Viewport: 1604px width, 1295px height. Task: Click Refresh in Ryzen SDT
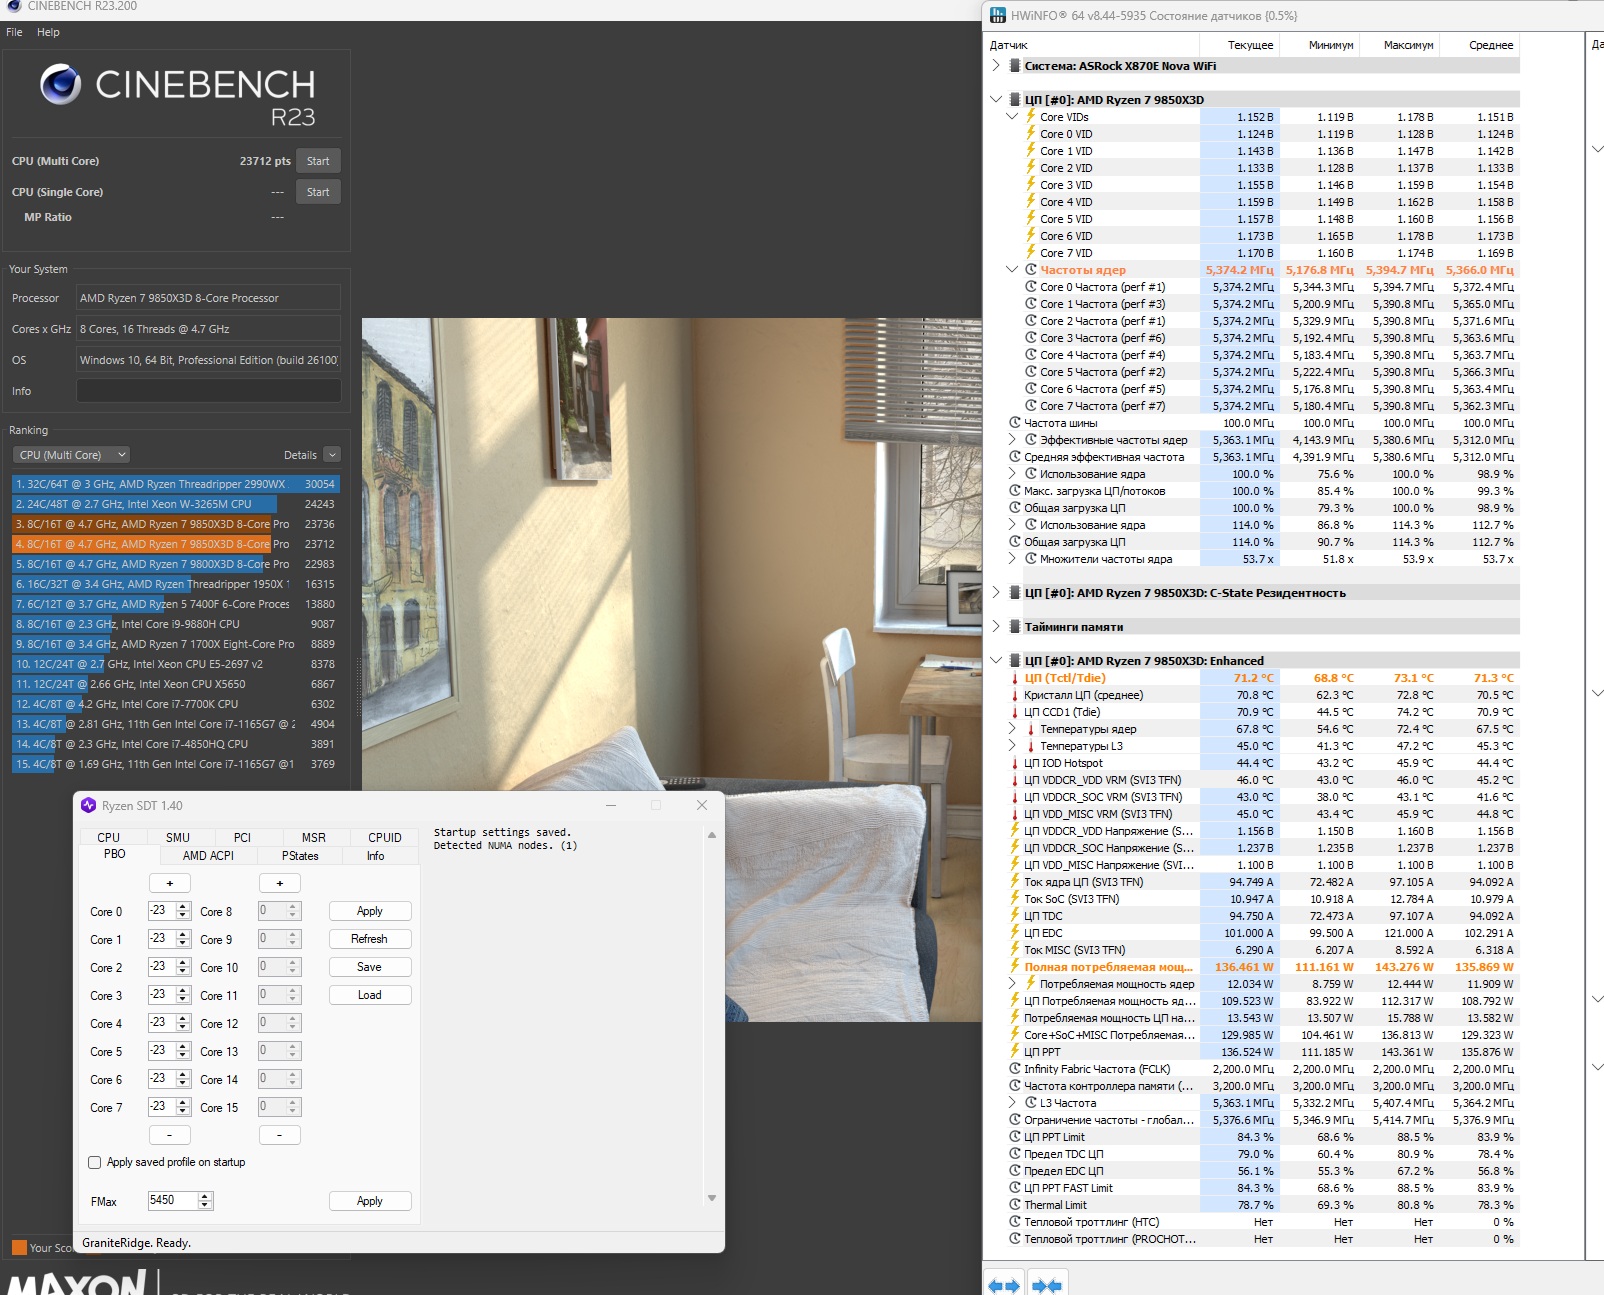click(369, 939)
